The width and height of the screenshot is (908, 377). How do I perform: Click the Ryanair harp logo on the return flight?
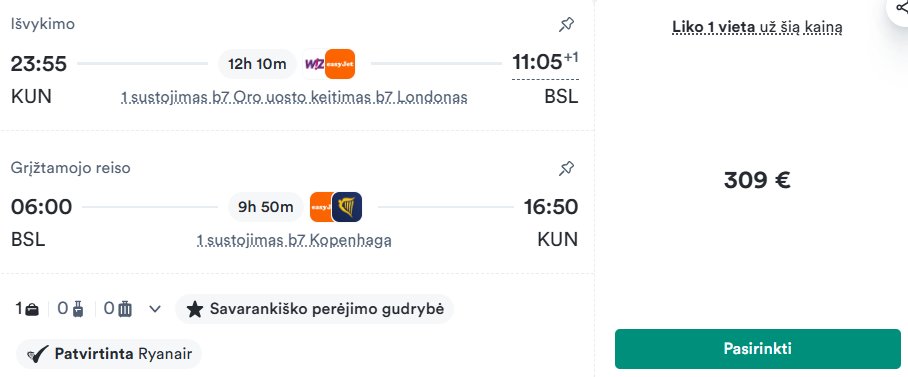pos(347,207)
